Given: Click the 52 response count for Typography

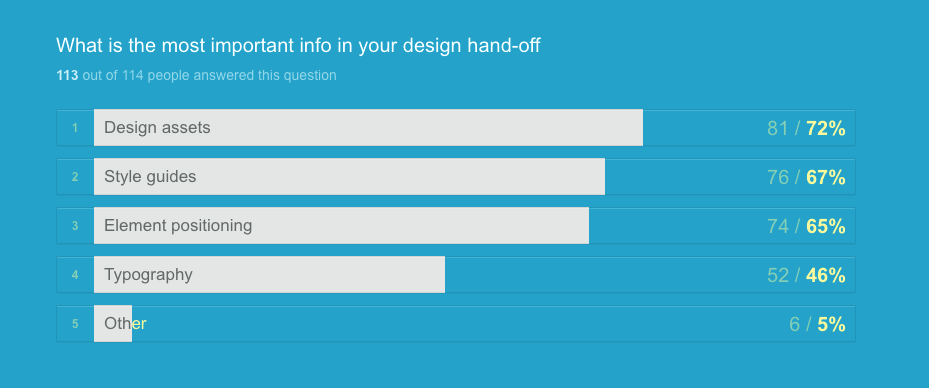Looking at the screenshot, I should point(778,275).
